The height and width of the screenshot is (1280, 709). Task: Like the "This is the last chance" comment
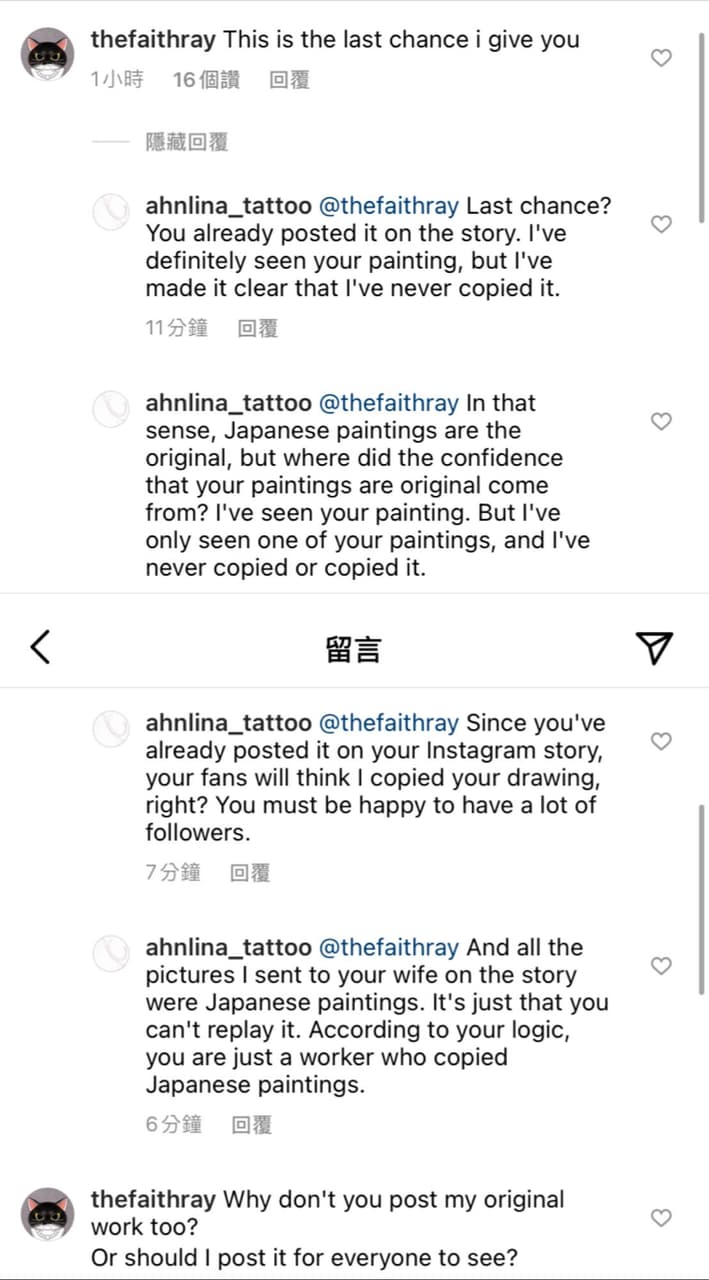pos(661,58)
